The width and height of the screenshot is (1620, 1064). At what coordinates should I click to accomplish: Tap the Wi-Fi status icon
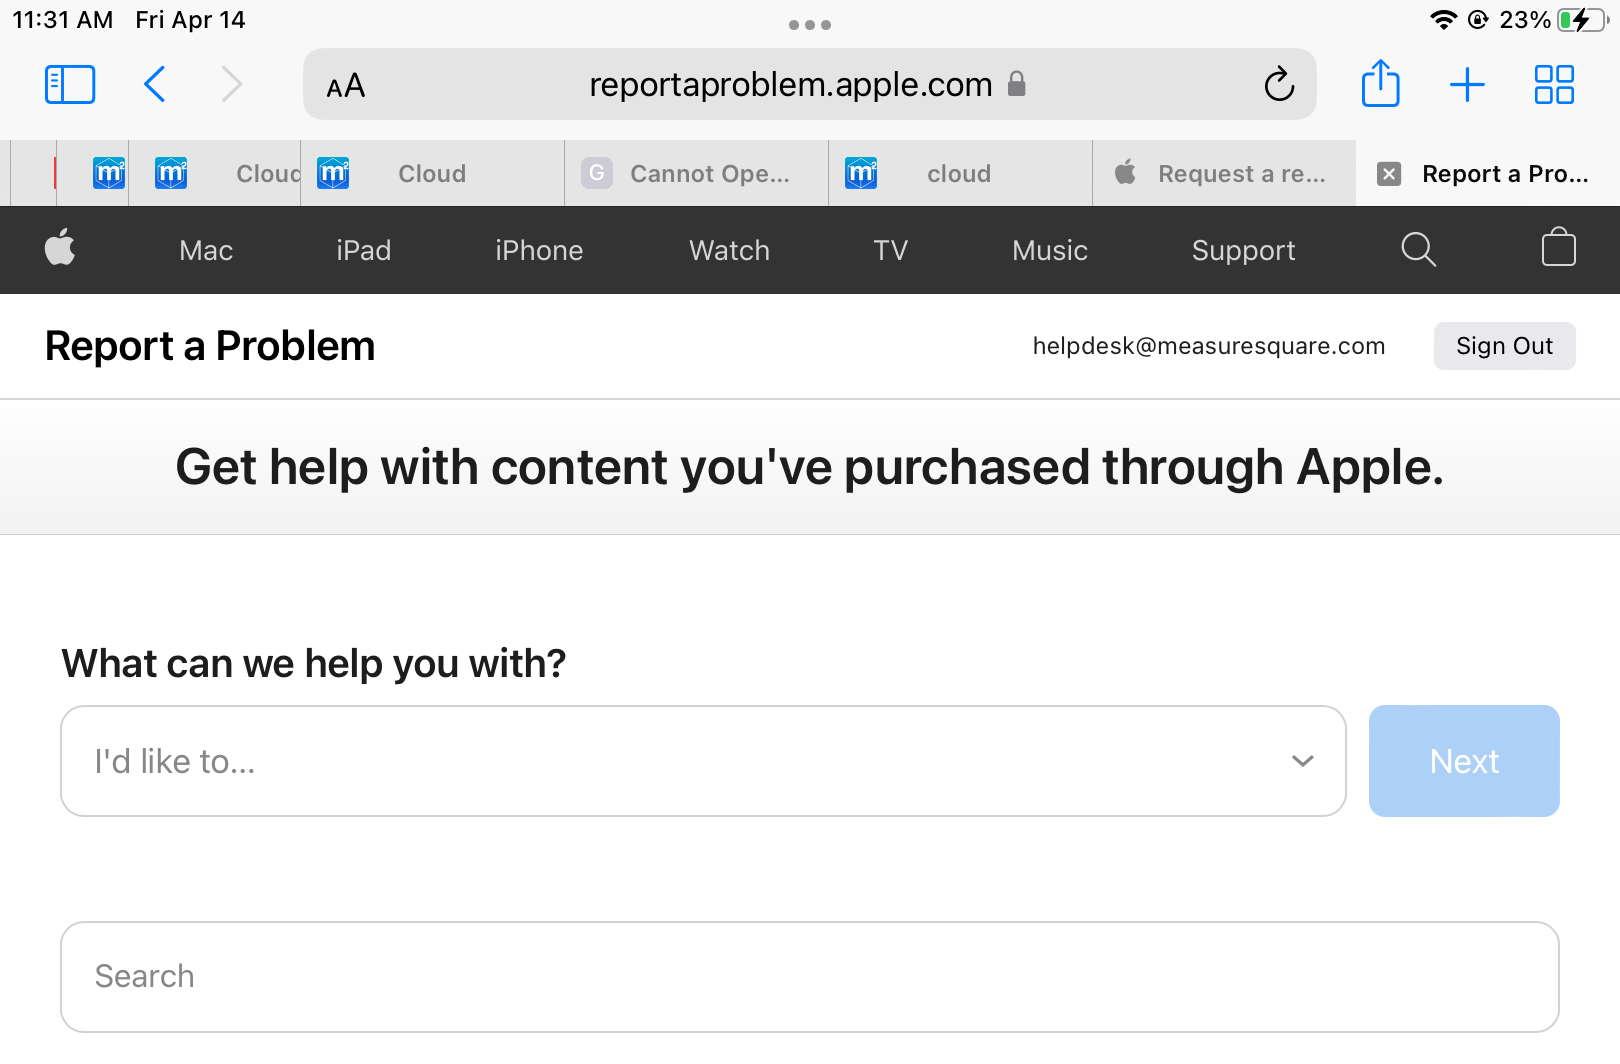click(1443, 20)
